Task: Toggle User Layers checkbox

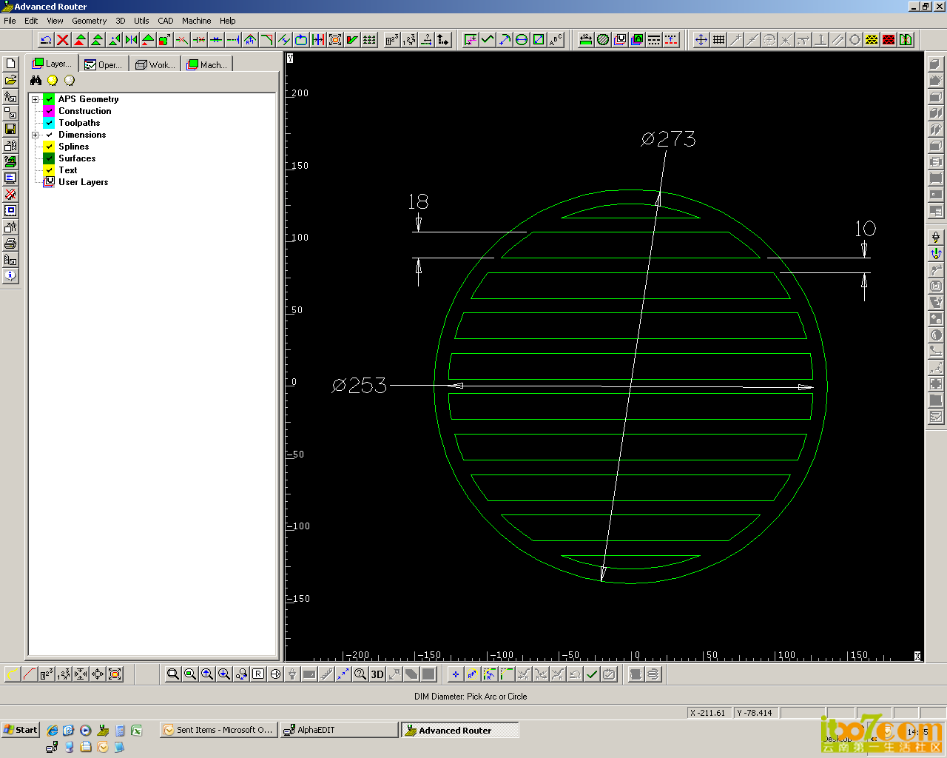Action: tap(49, 182)
